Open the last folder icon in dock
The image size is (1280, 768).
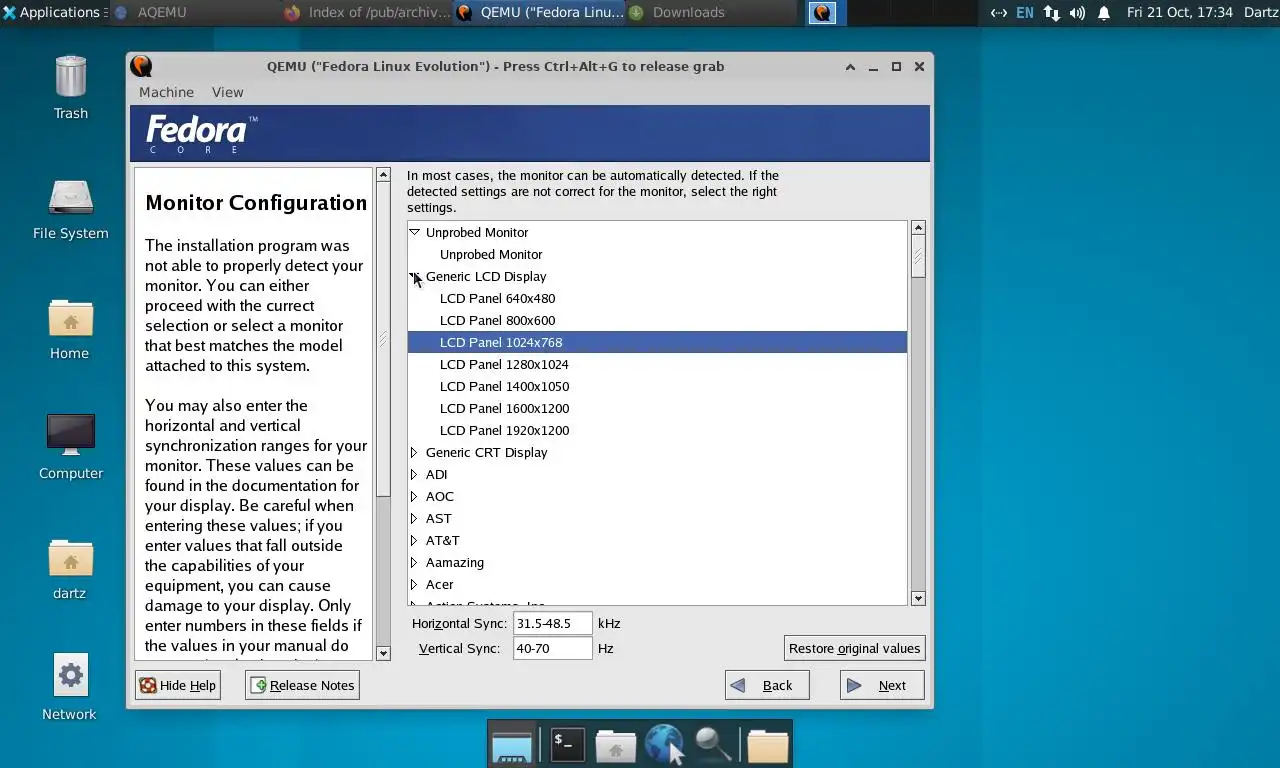(767, 745)
